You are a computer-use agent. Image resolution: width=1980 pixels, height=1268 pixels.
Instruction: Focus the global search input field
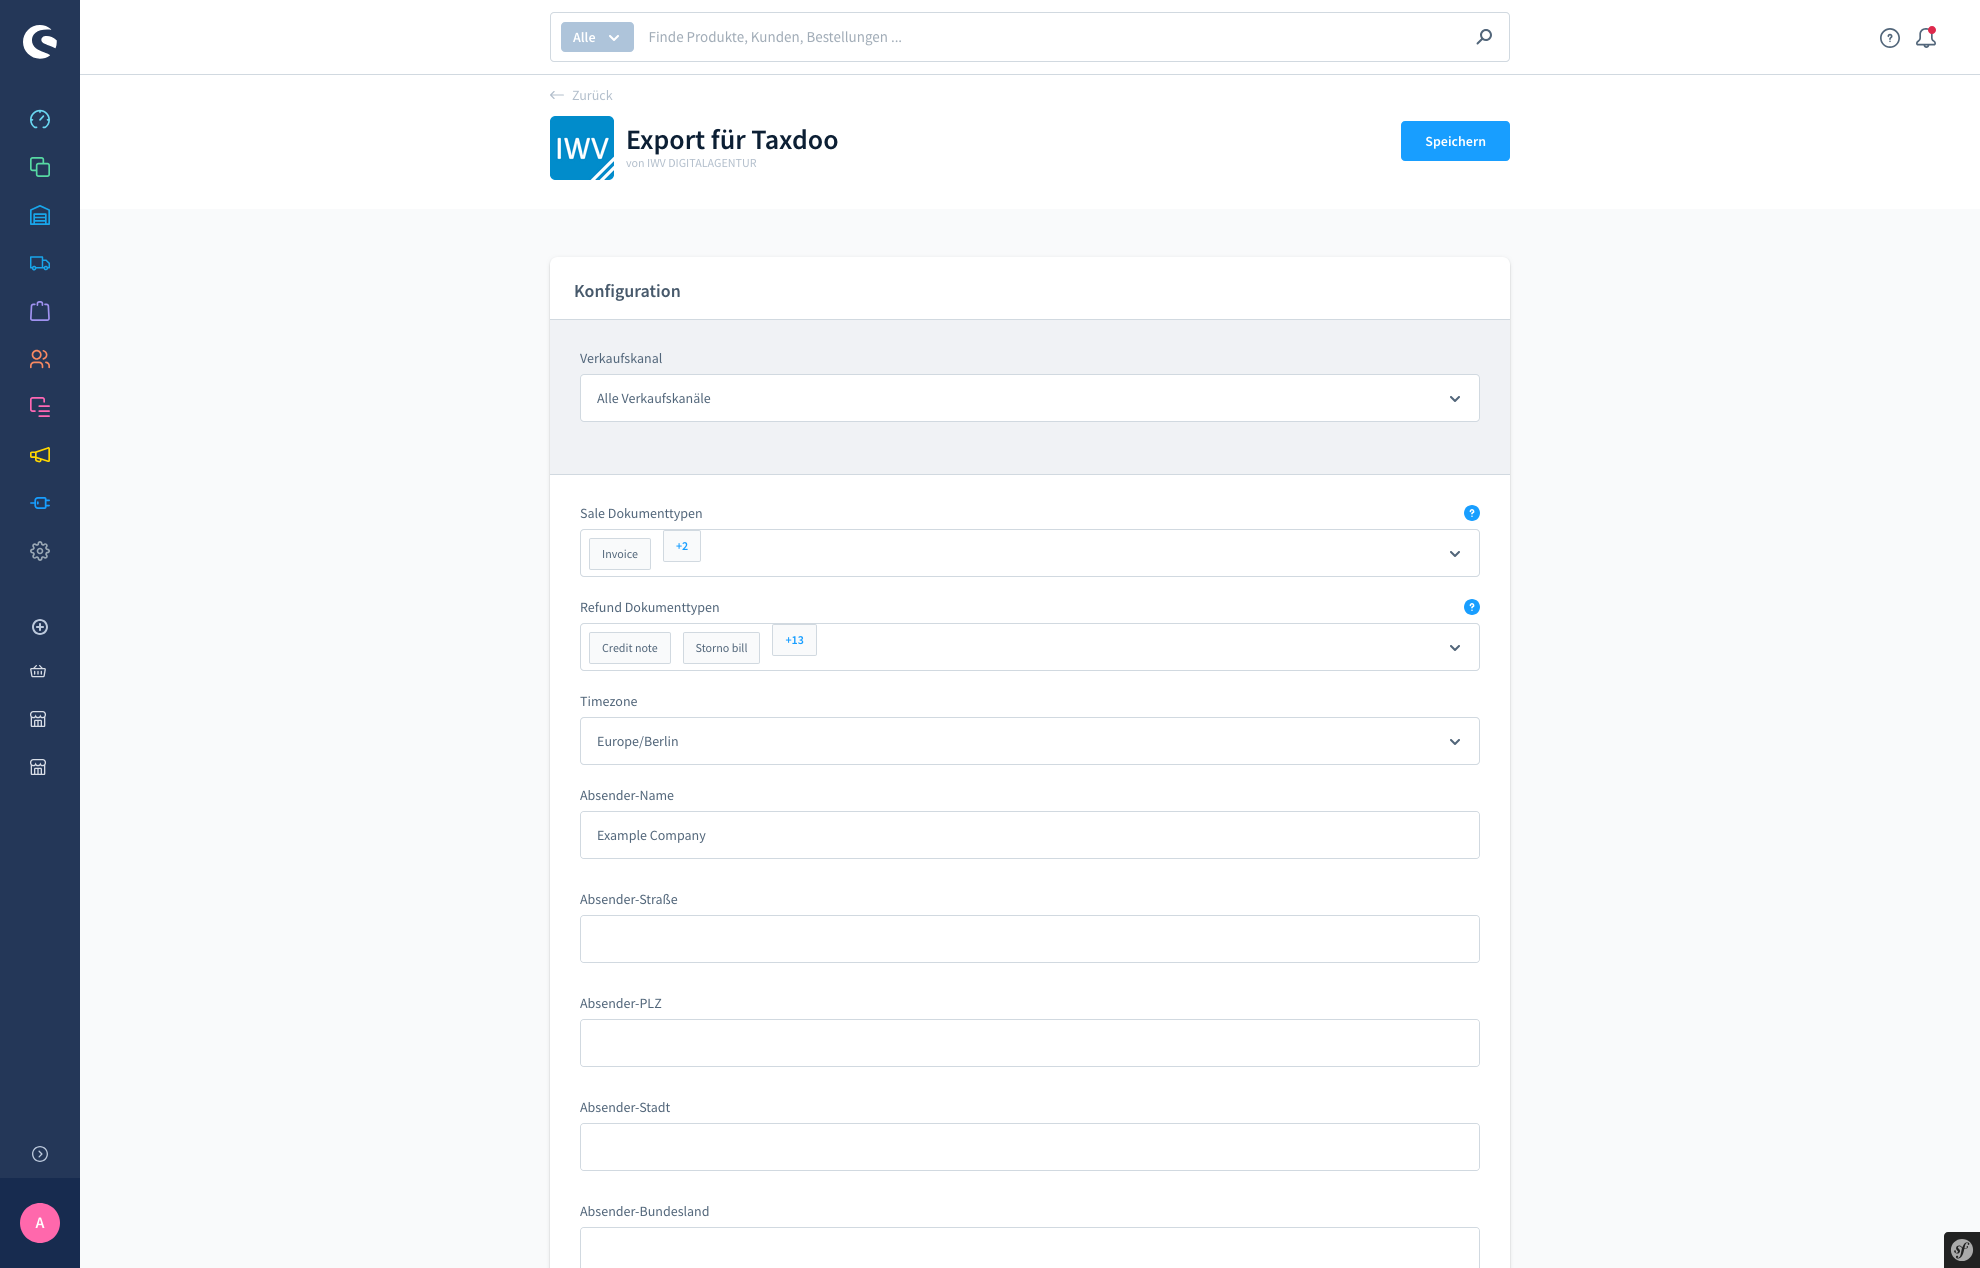click(x=1054, y=37)
